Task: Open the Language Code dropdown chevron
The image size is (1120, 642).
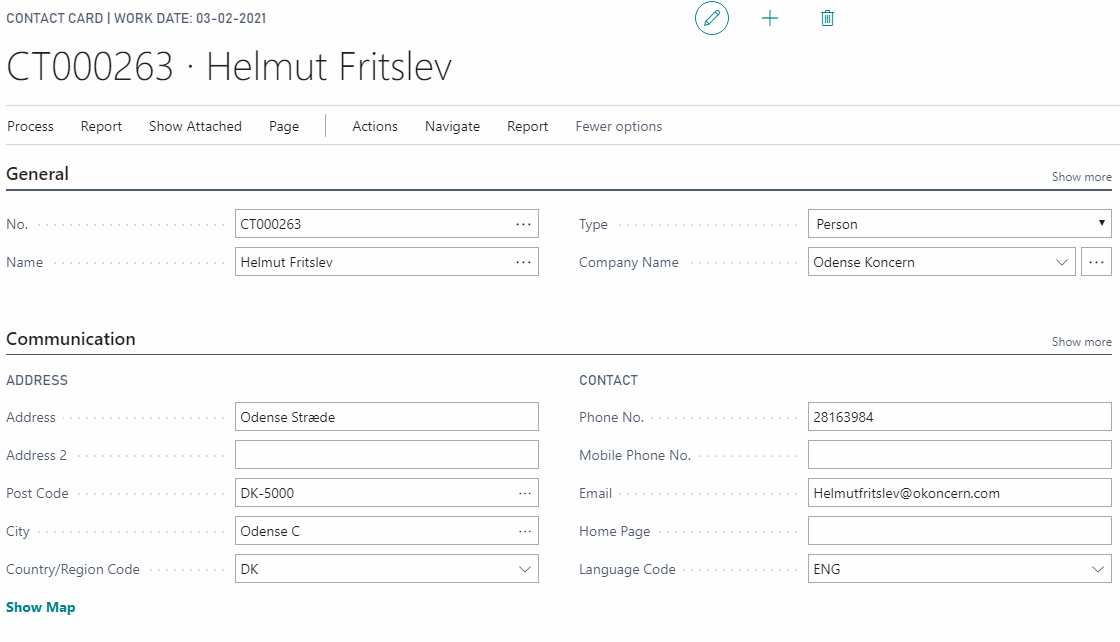Action: coord(1097,569)
